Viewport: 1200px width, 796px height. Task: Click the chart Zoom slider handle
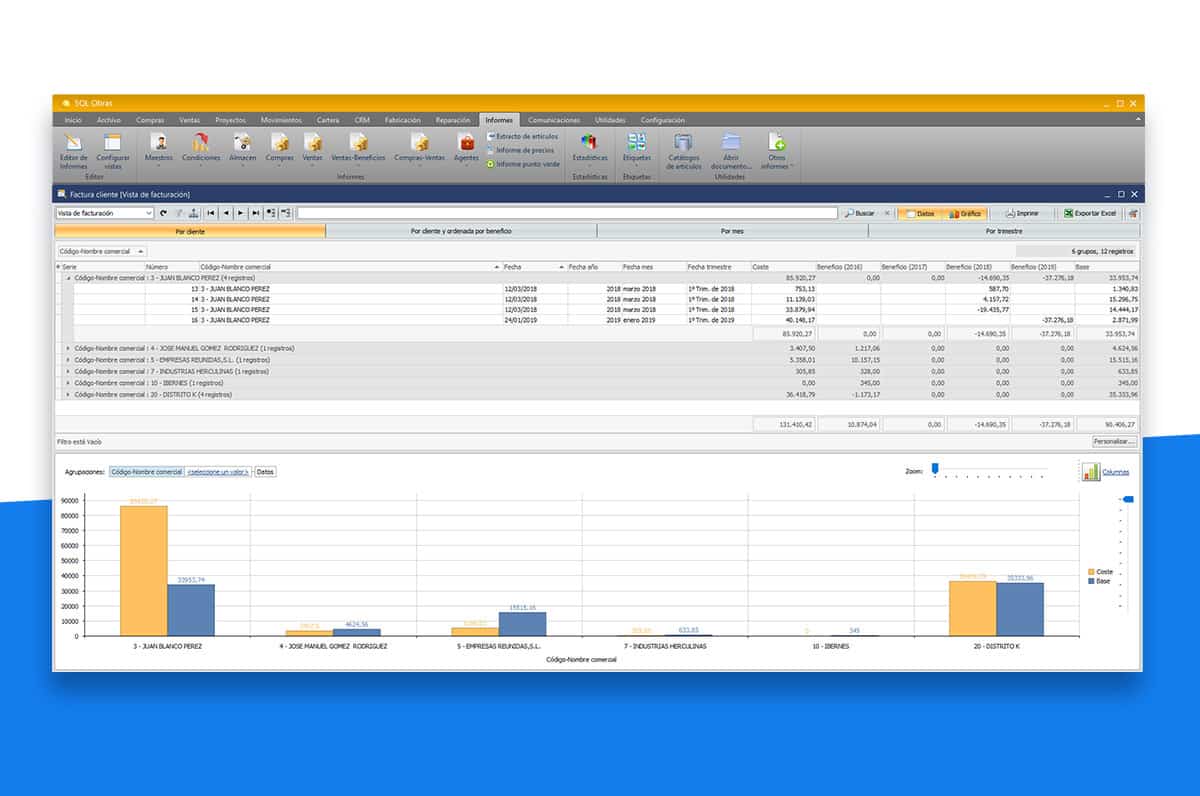tap(935, 468)
